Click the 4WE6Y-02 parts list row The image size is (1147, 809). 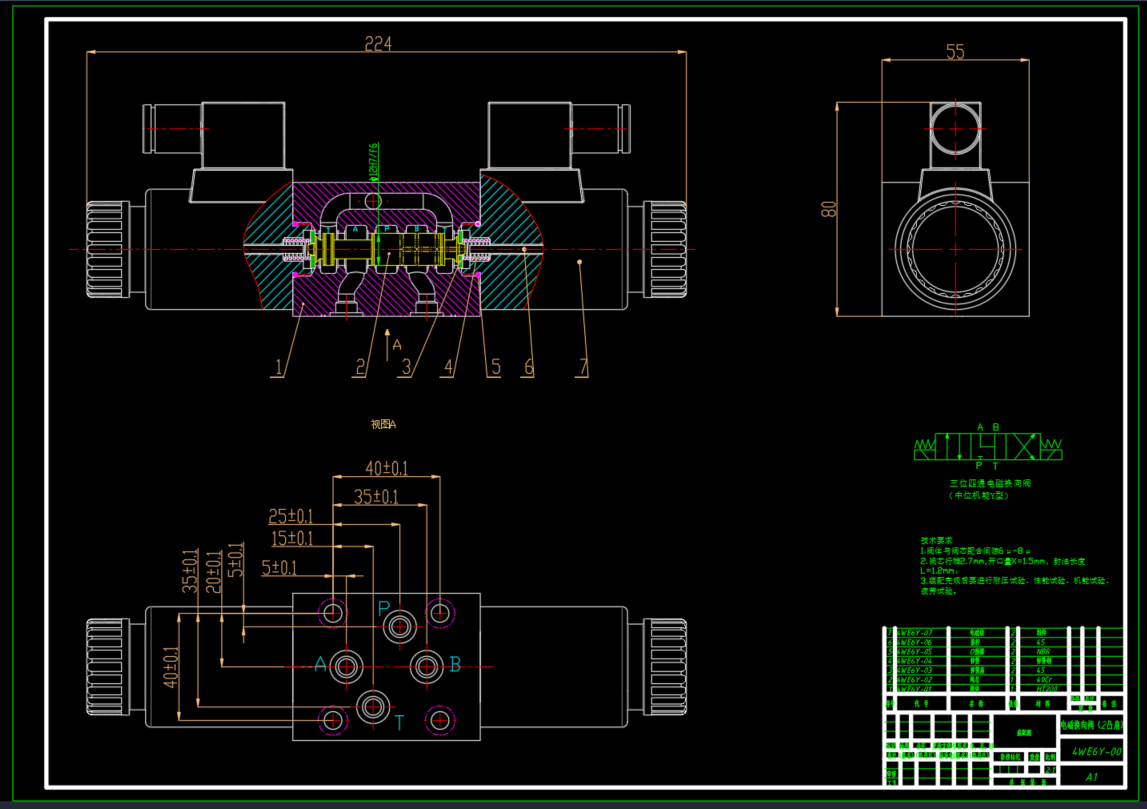point(1004,680)
